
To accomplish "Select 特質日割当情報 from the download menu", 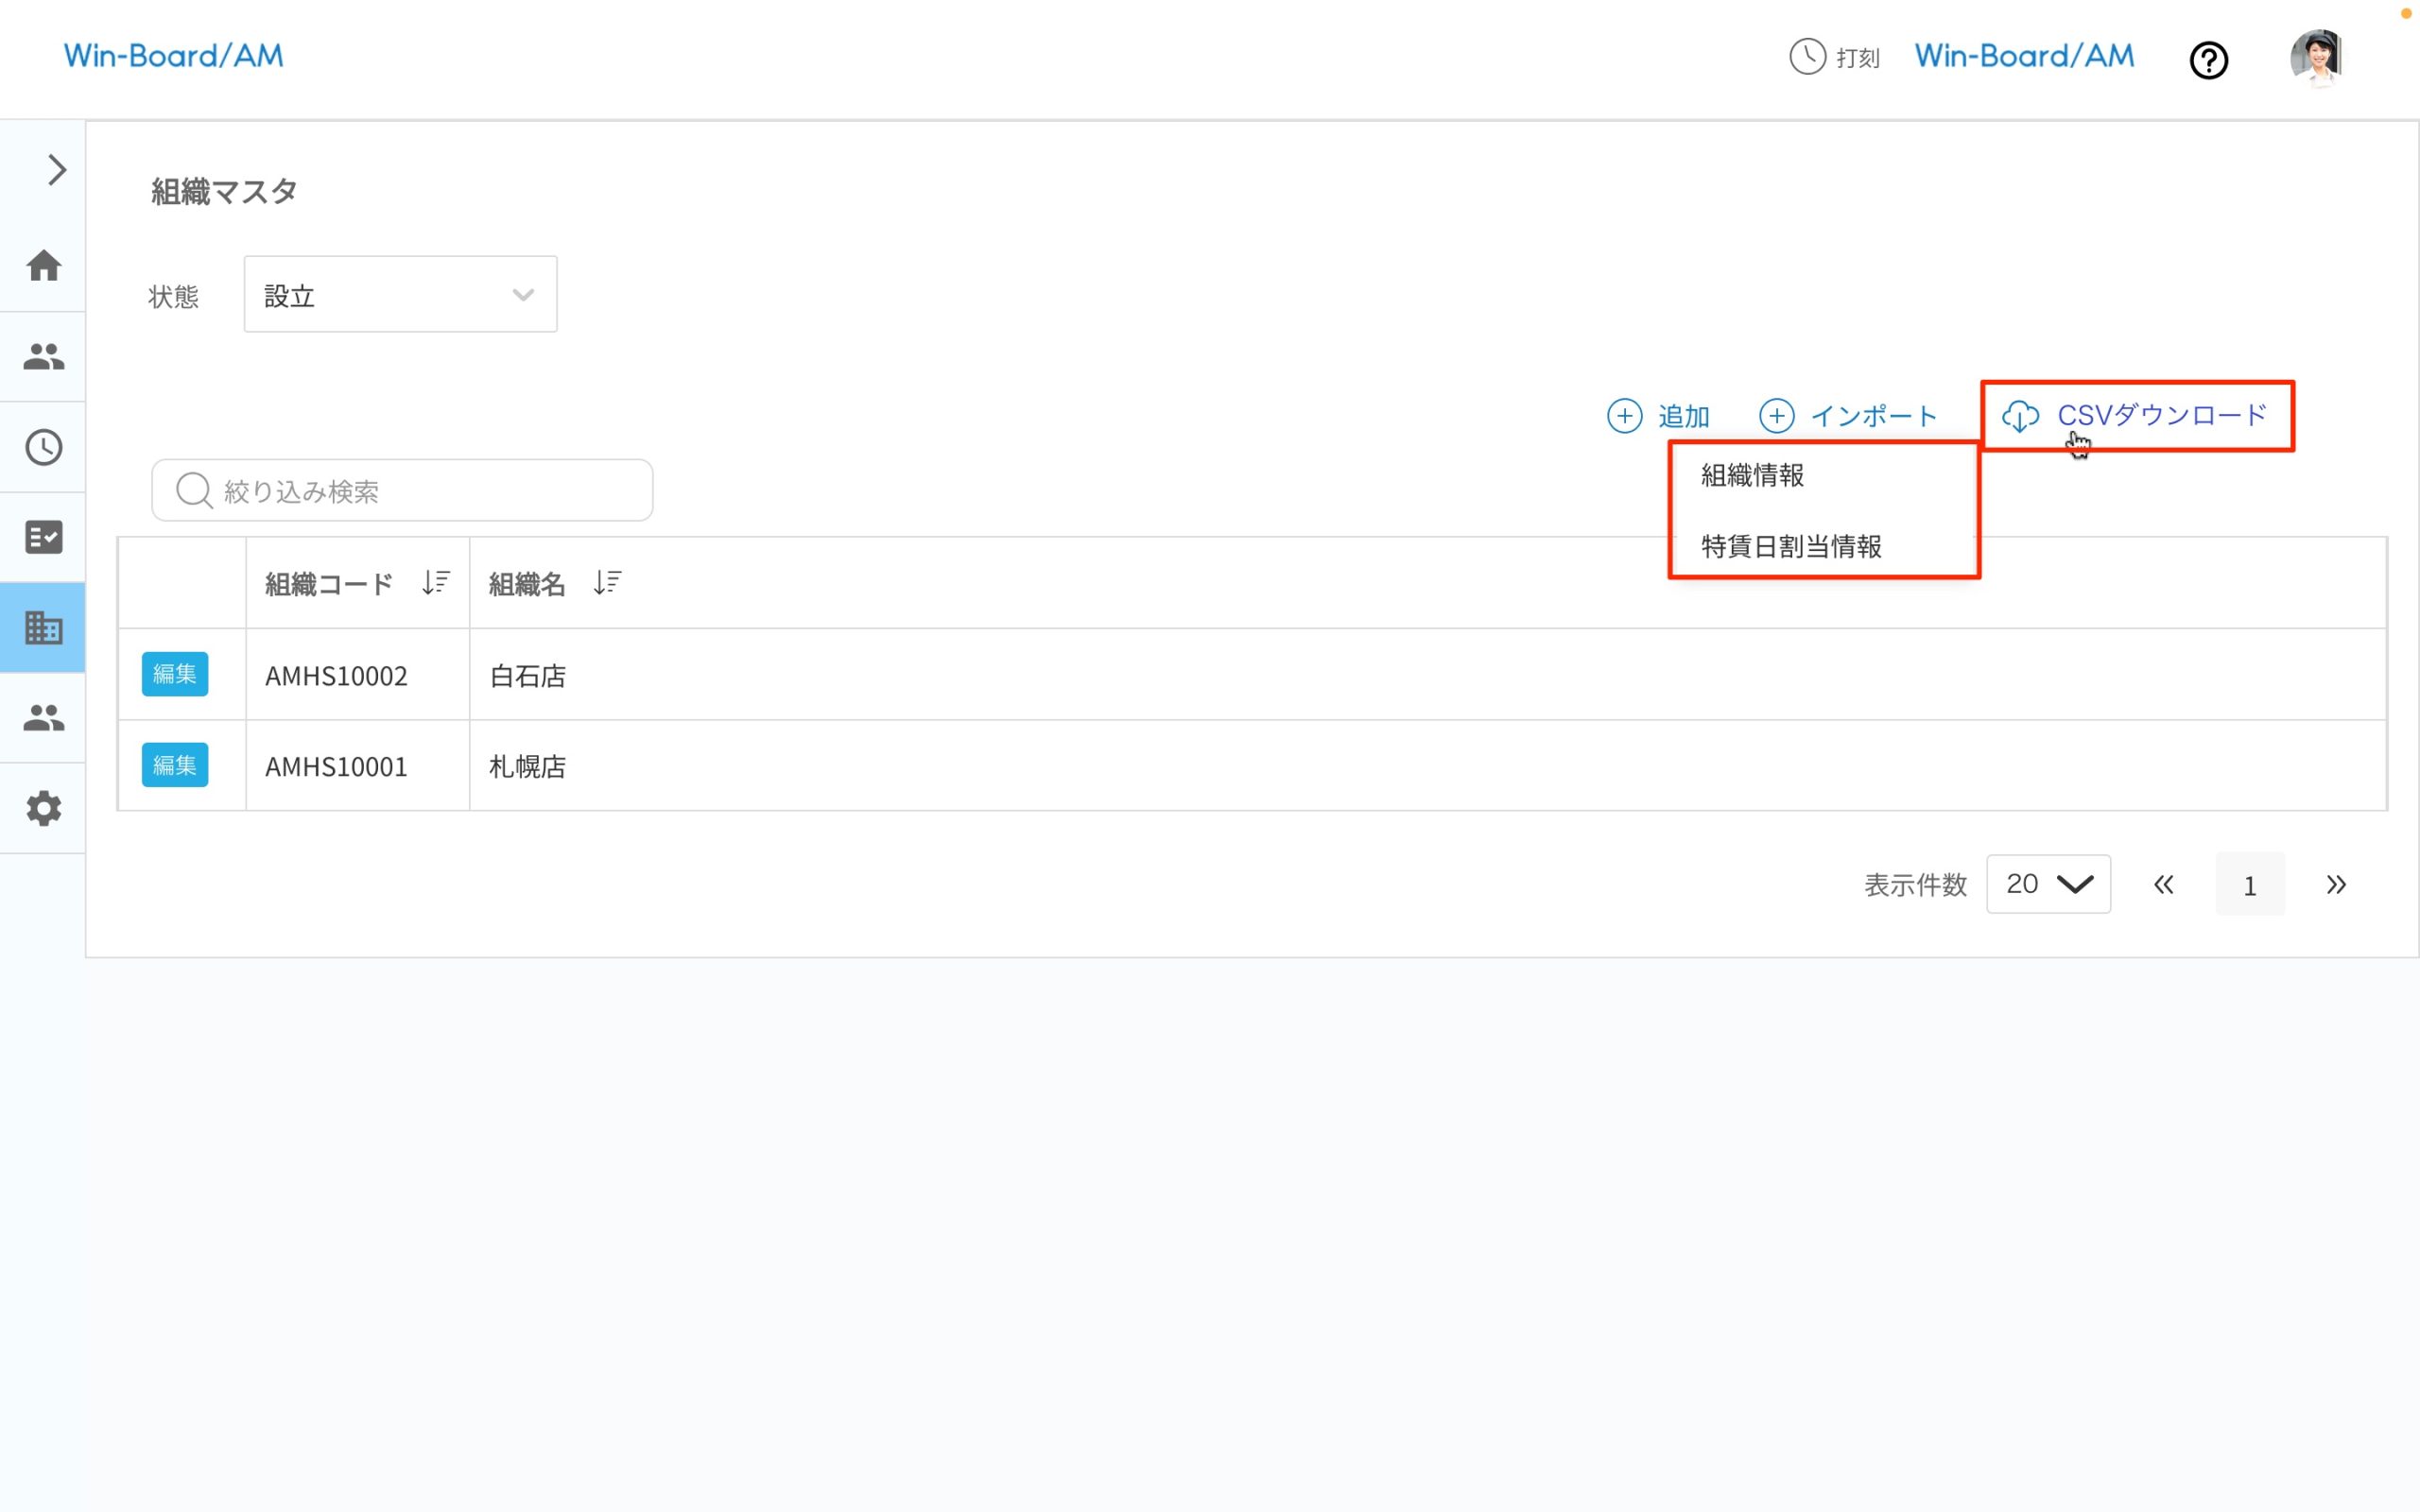I will point(1790,546).
